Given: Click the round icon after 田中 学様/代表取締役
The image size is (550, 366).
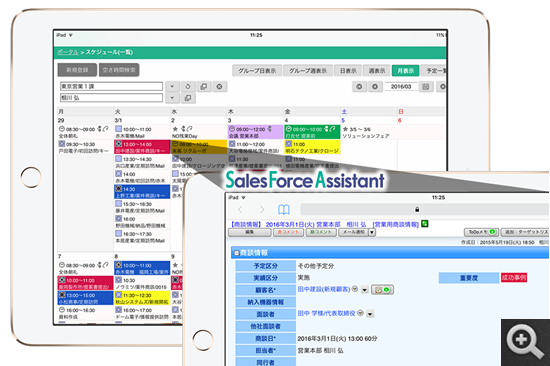Looking at the screenshot, I should (x=360, y=313).
